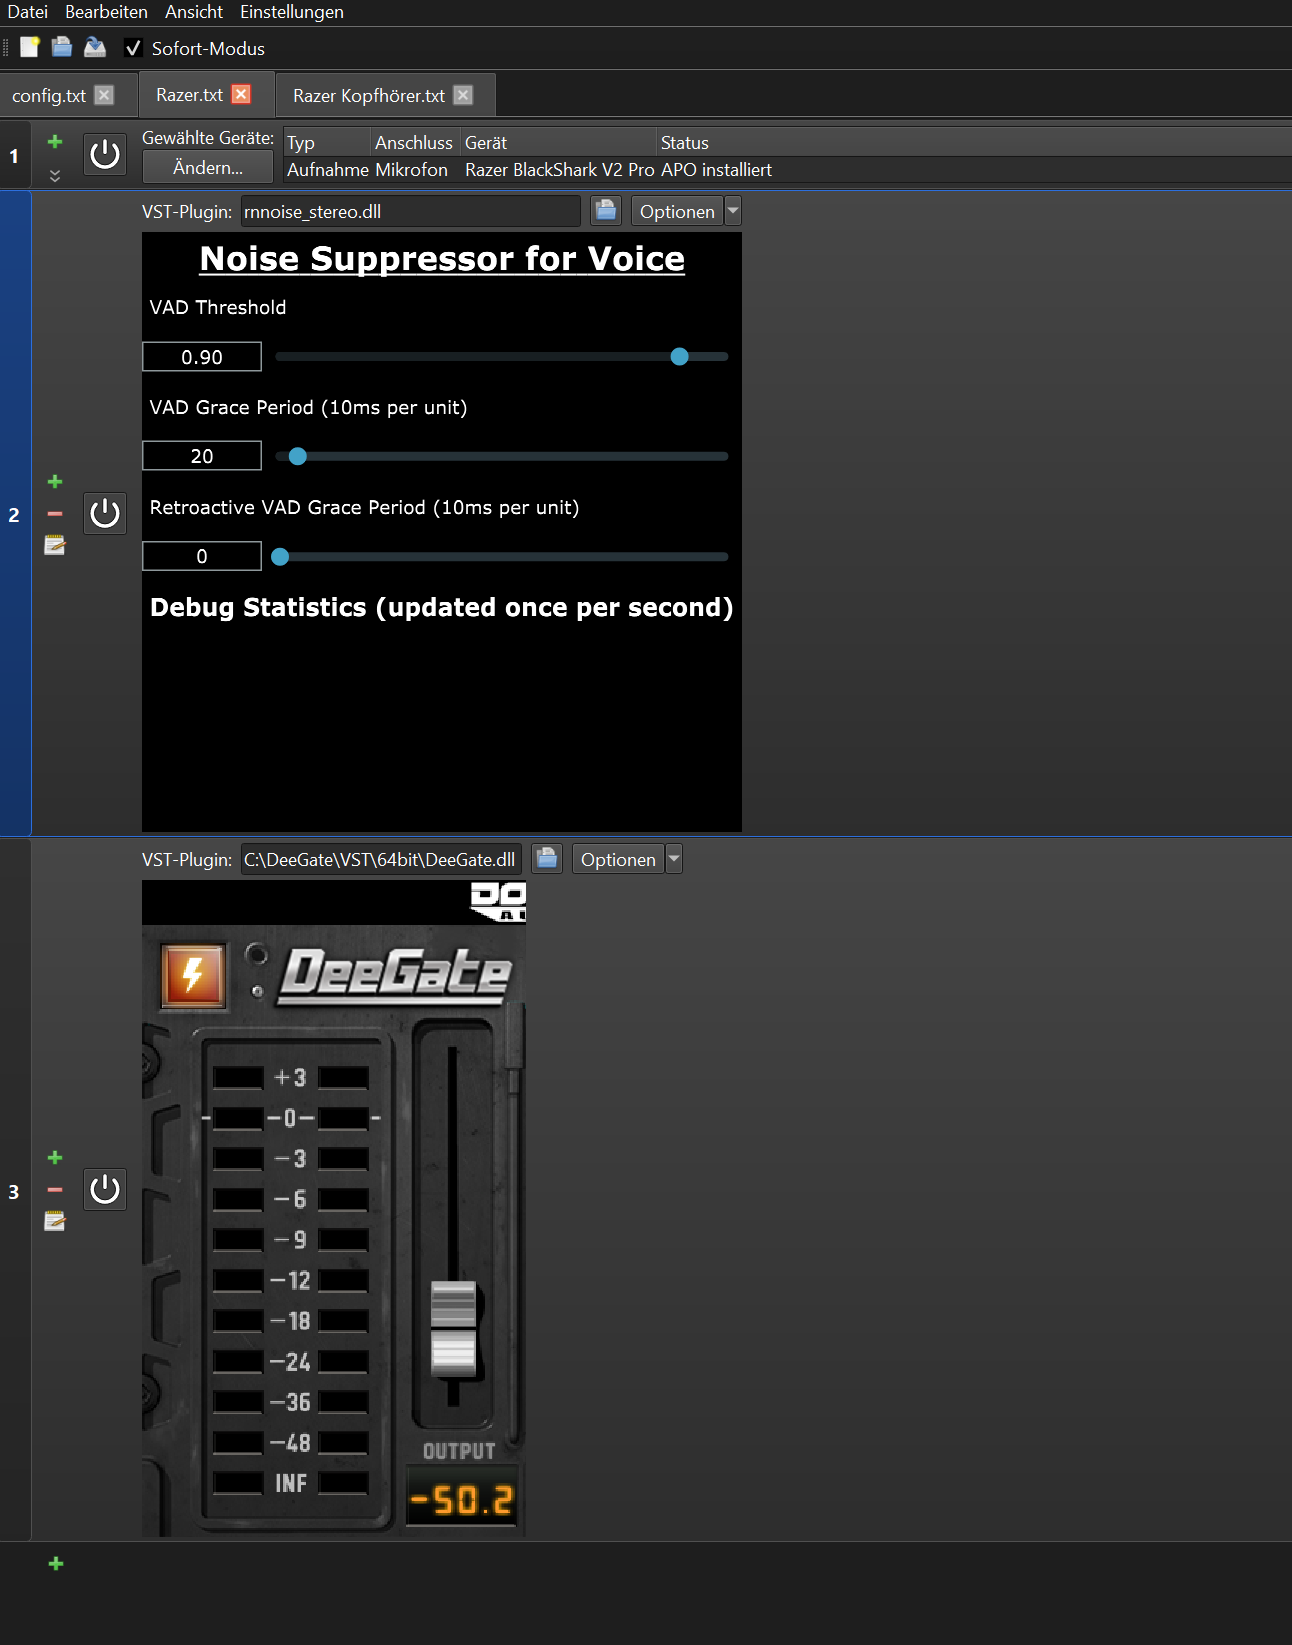Remove row 3 with the minus icon

point(55,1189)
